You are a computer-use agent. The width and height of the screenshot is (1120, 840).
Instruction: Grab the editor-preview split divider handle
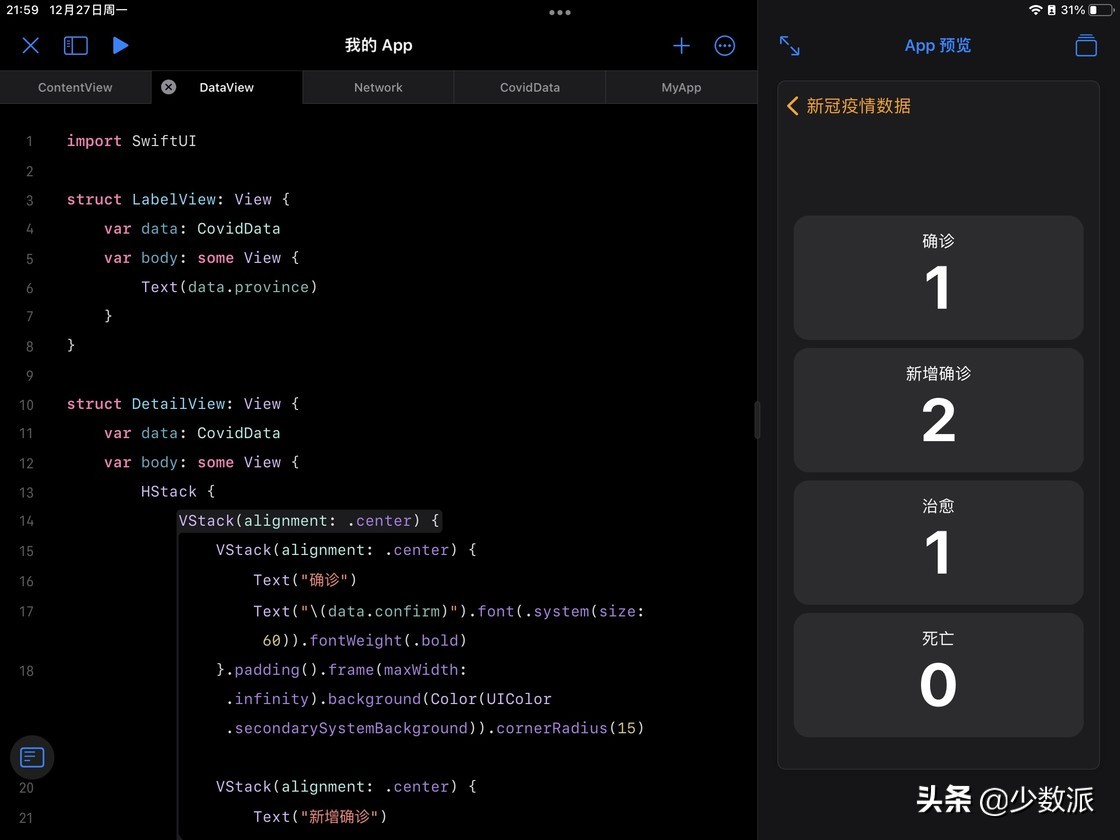pos(757,420)
